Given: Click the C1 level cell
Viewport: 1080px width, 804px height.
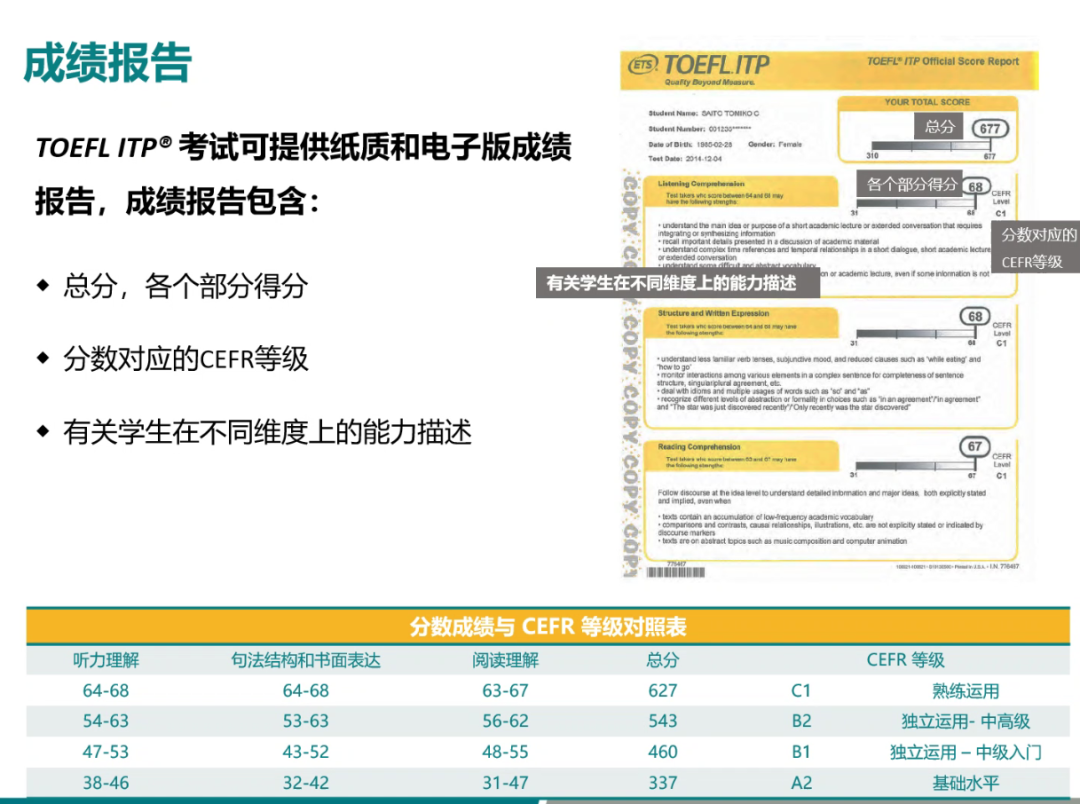Looking at the screenshot, I should tap(801, 690).
